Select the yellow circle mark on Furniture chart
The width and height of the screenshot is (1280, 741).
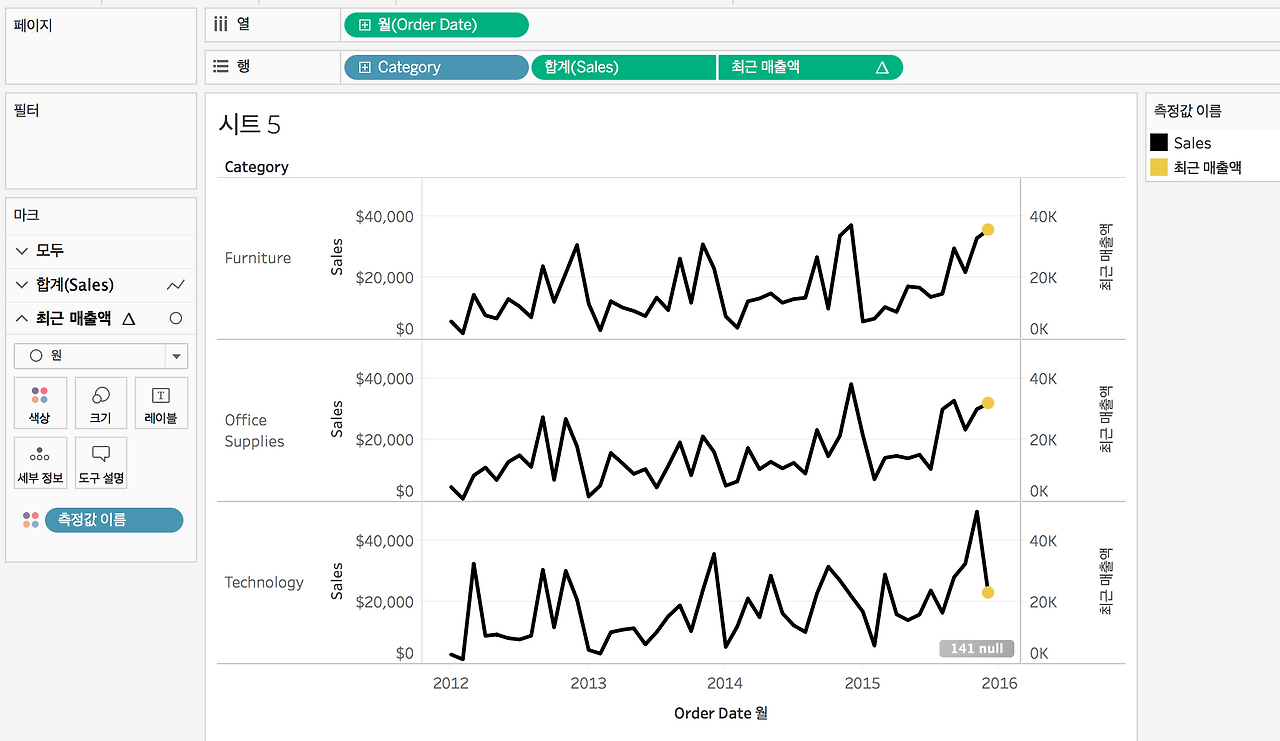coord(988,230)
